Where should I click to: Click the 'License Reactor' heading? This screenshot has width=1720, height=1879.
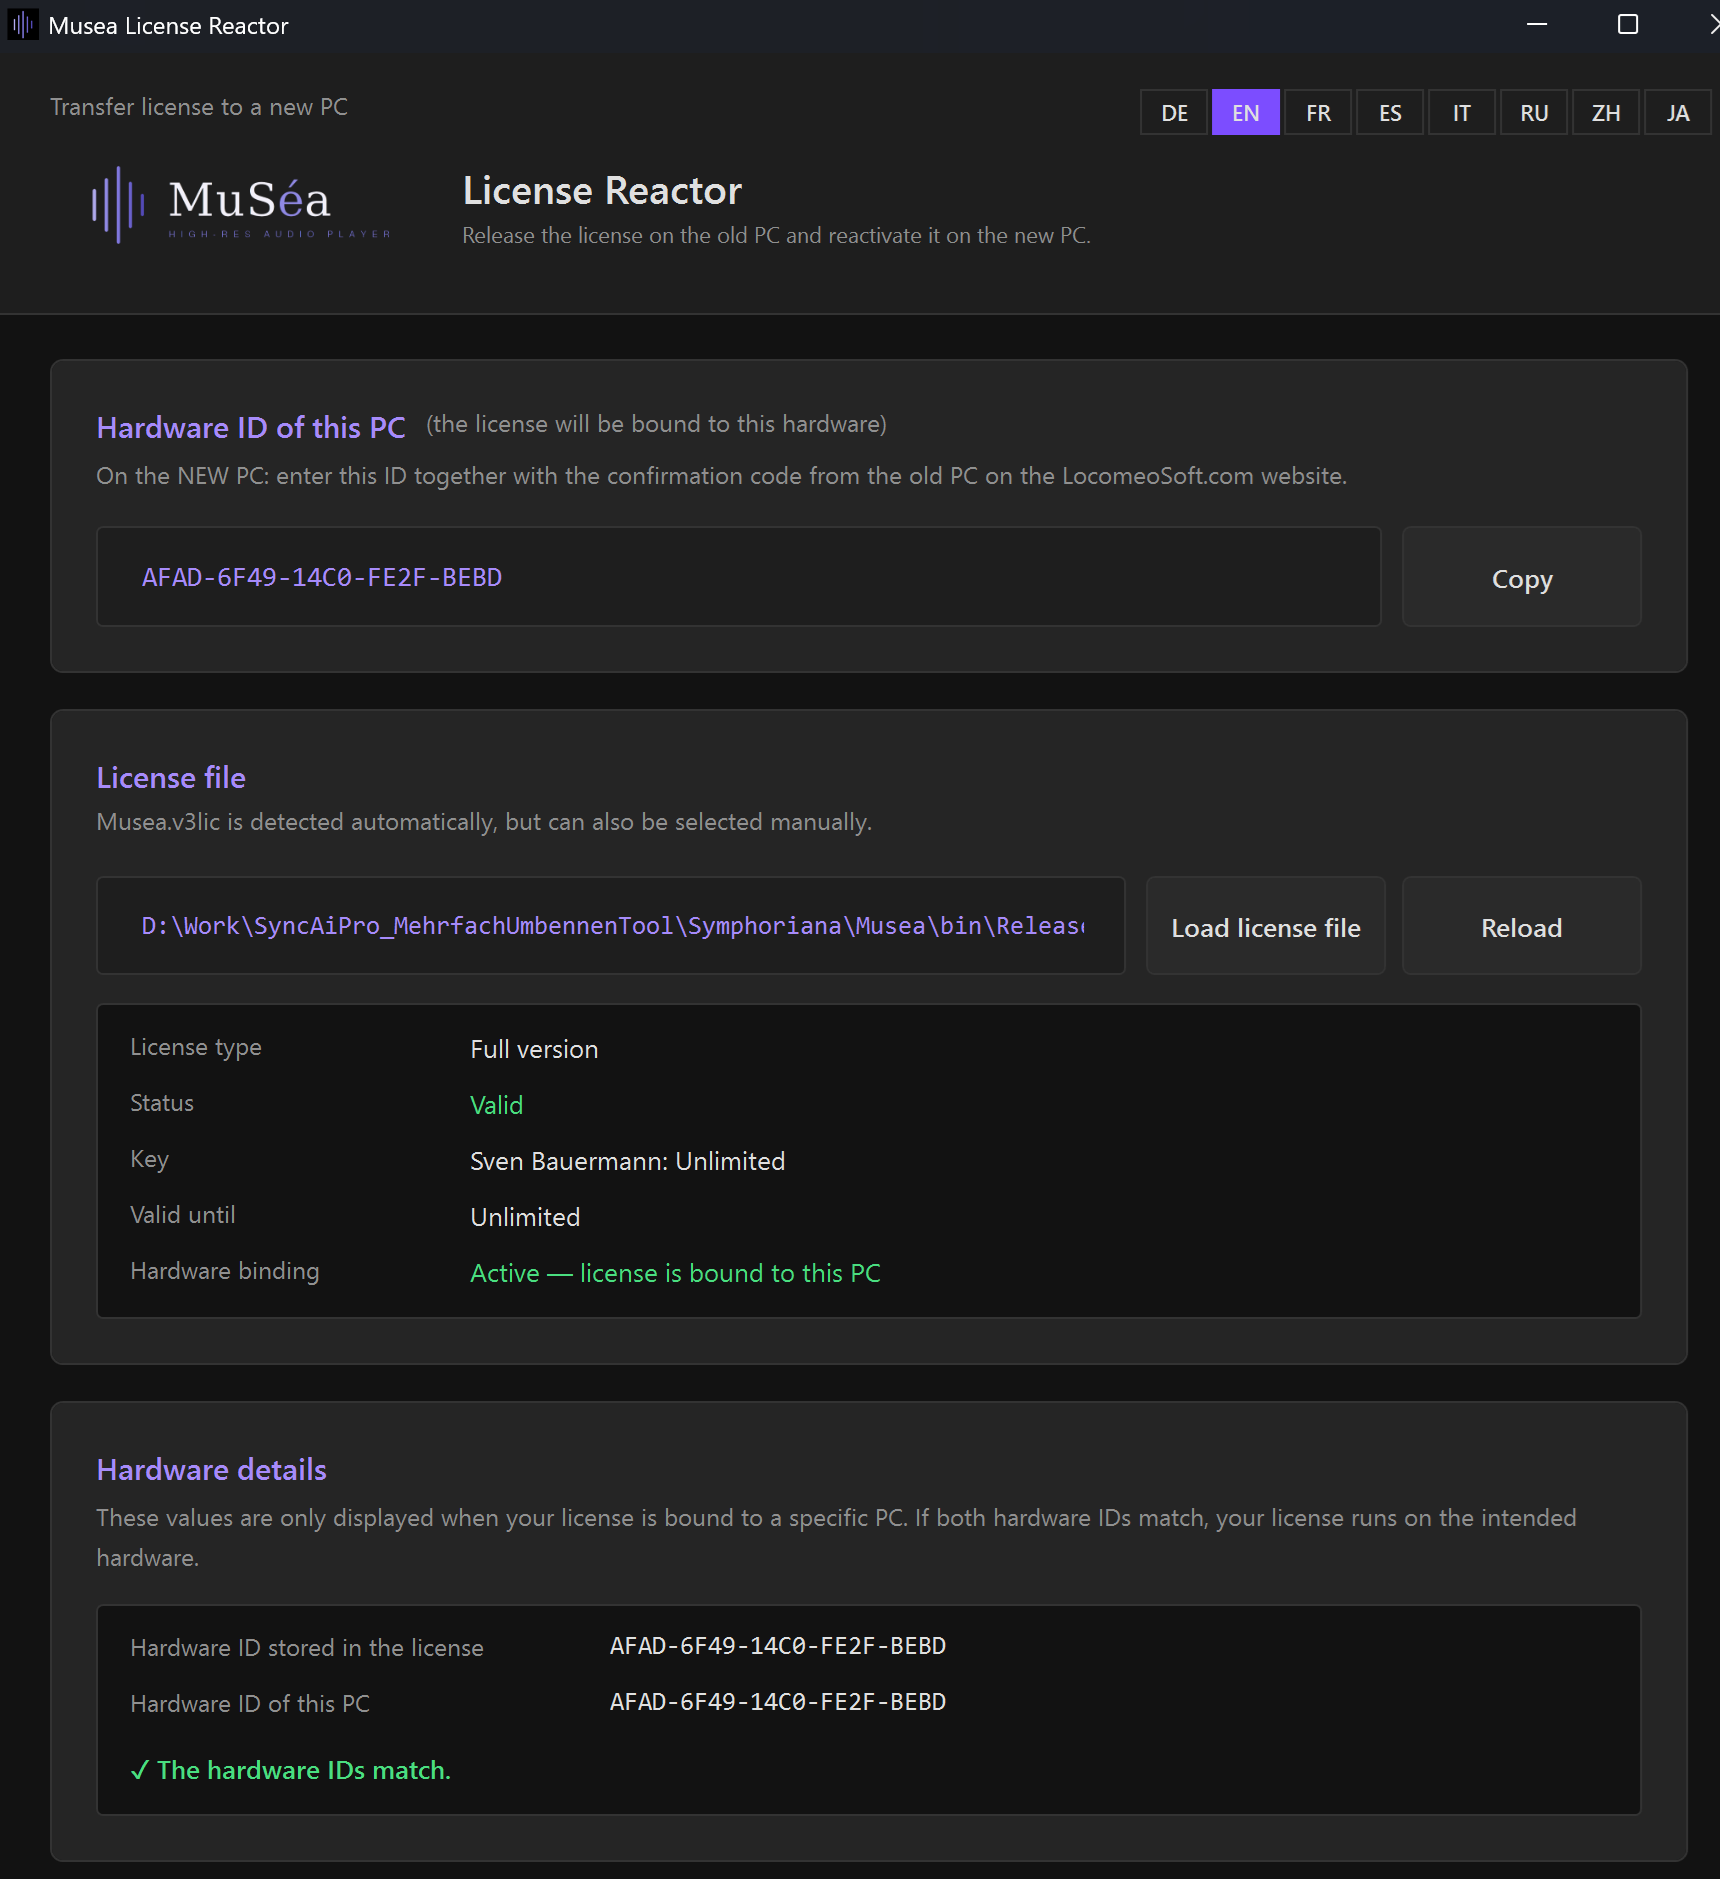602,191
